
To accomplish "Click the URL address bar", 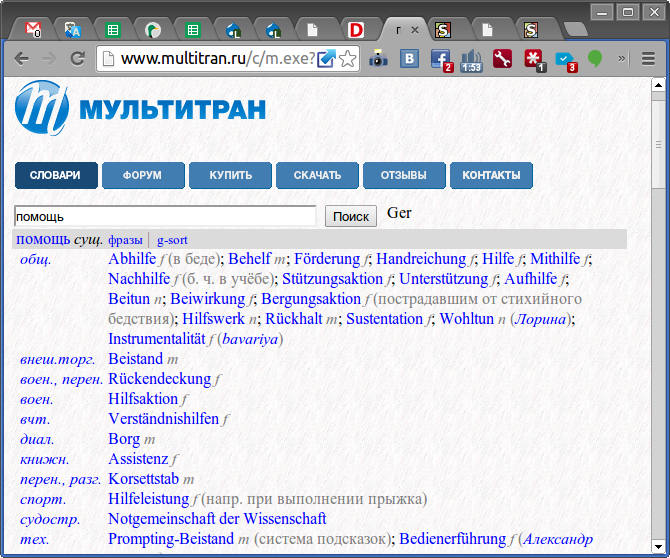I will point(218,59).
